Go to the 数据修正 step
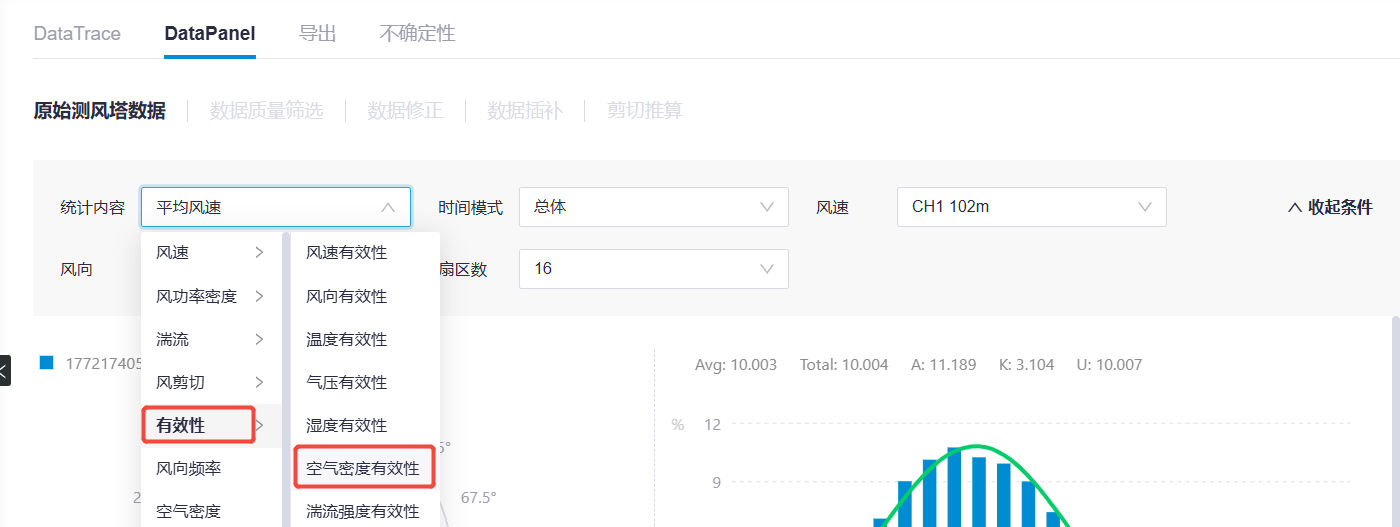Viewport: 1400px width, 527px height. coord(404,111)
